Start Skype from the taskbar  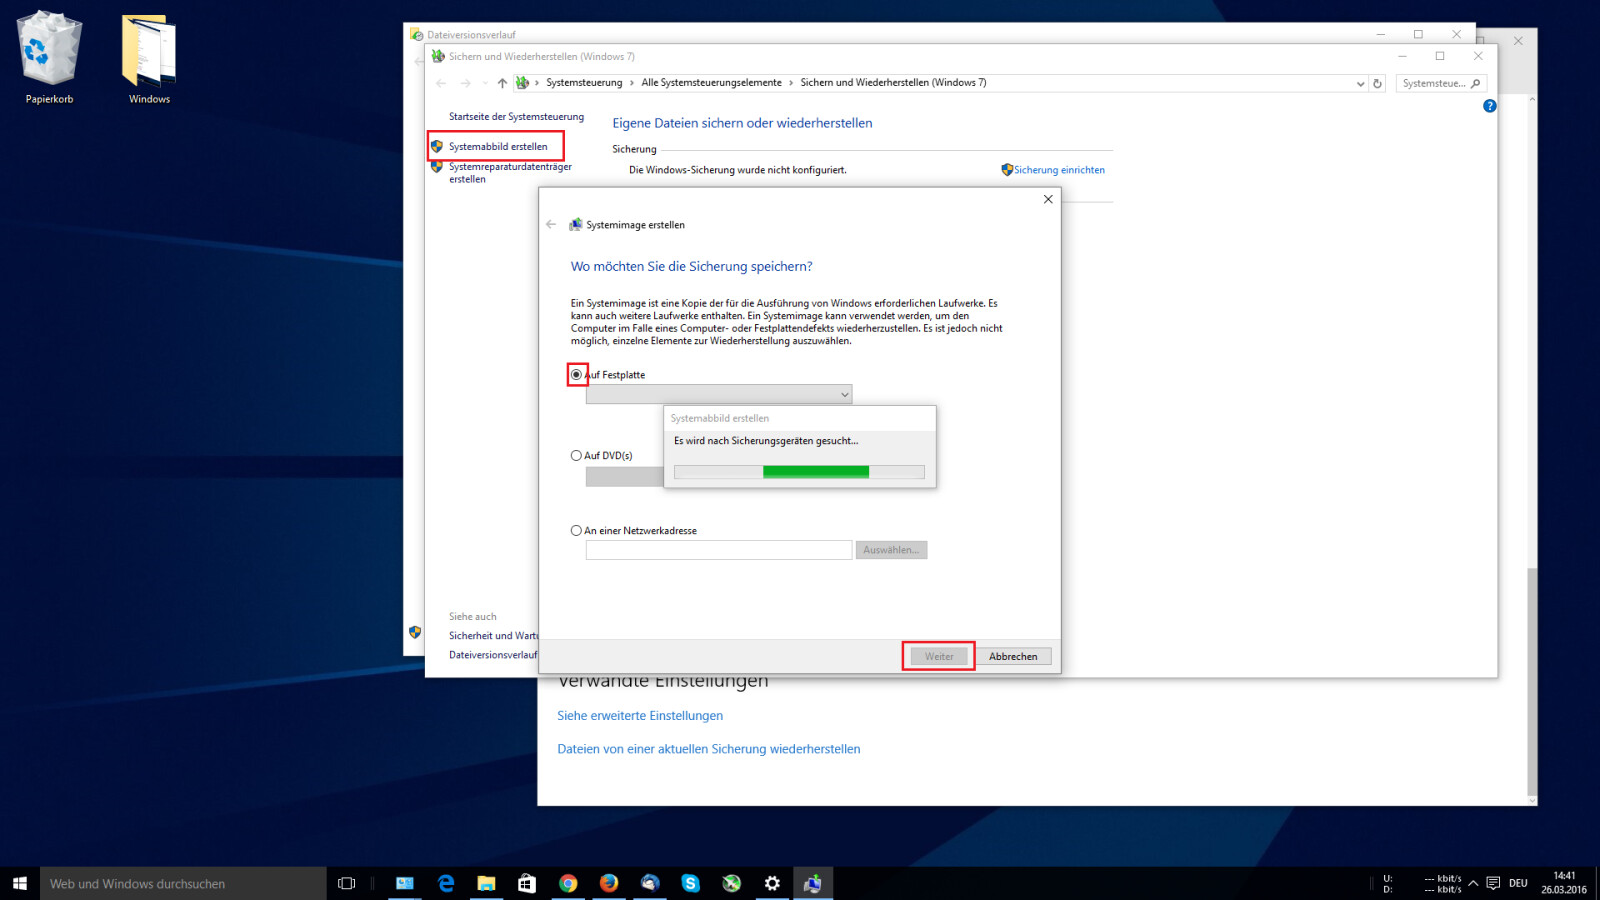[x=691, y=883]
